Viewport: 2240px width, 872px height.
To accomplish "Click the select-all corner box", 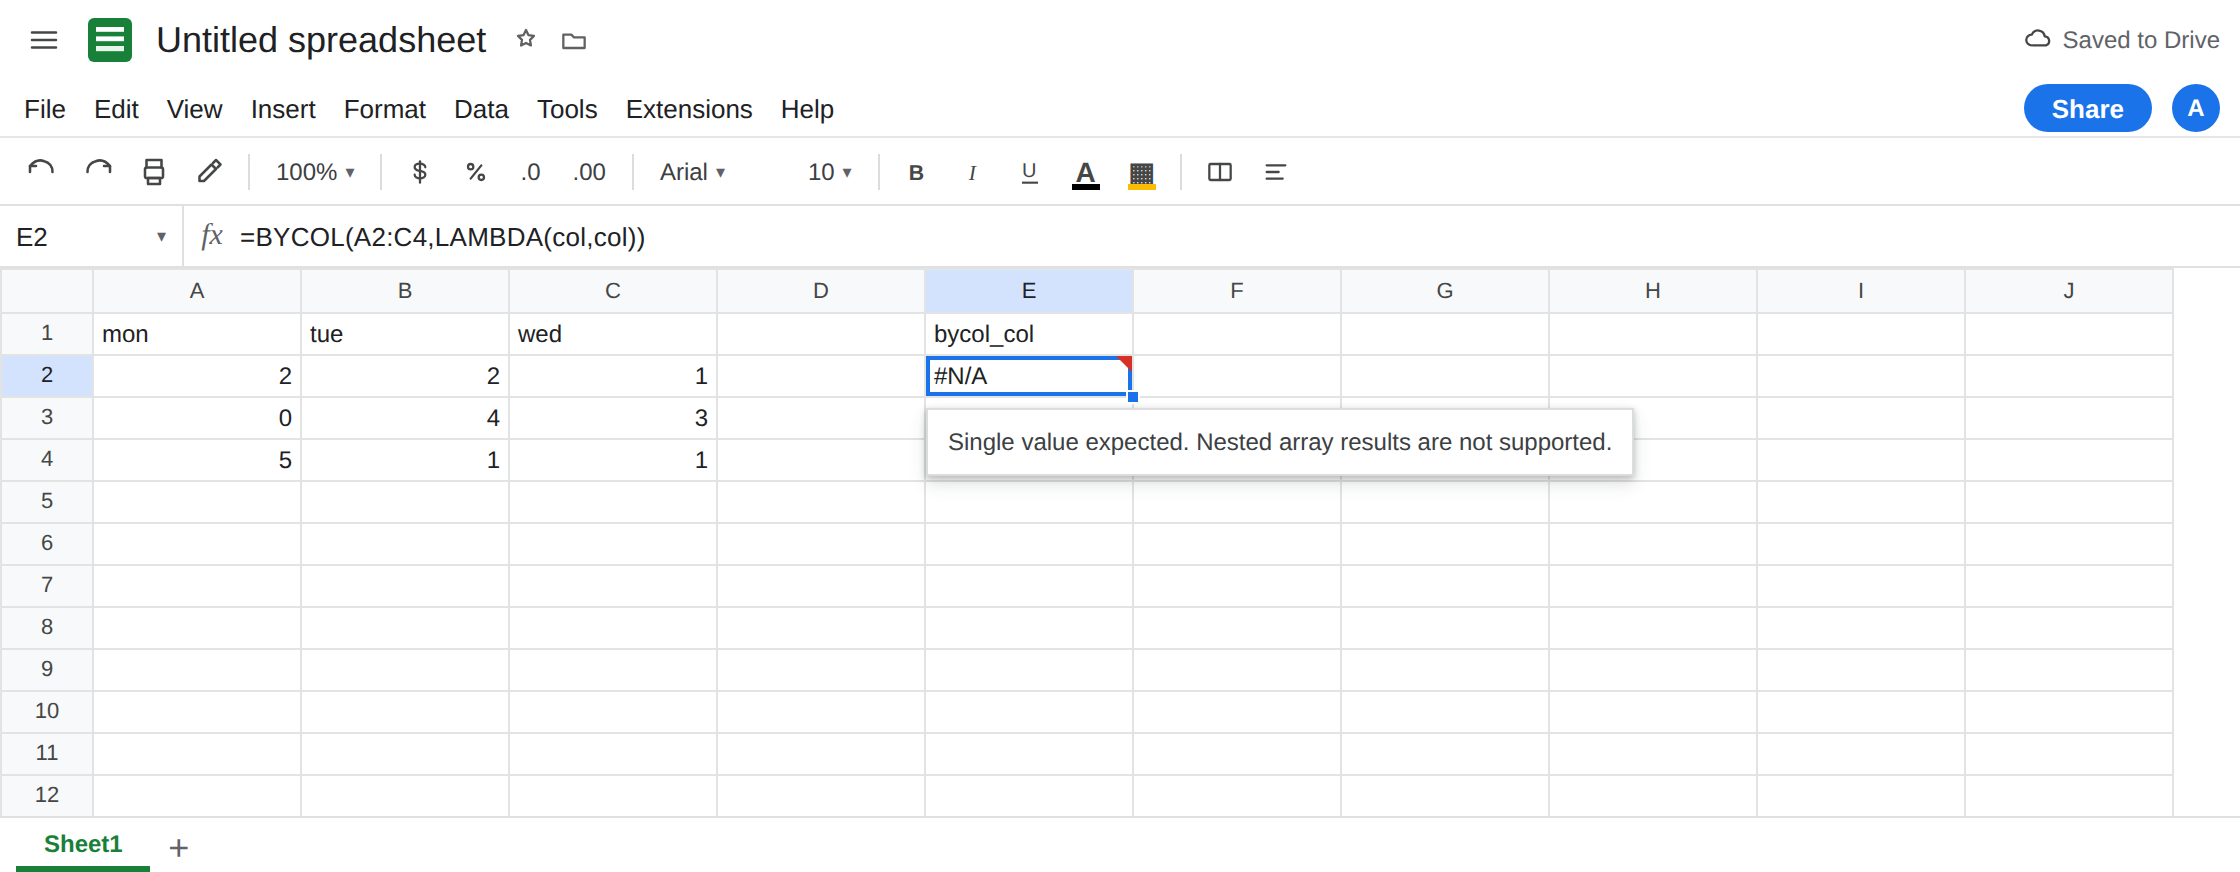I will (x=47, y=291).
